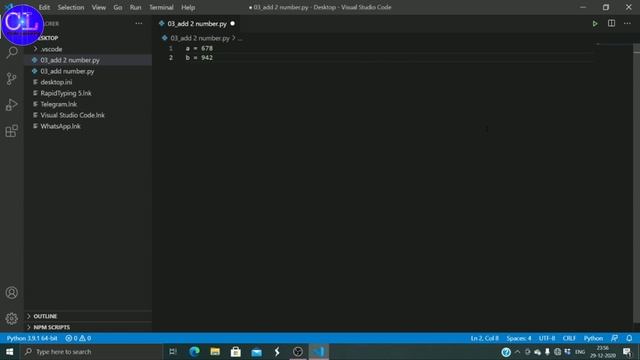Open the Accounts menu icon
Viewport: 640px width, 360px height.
click(x=11, y=293)
